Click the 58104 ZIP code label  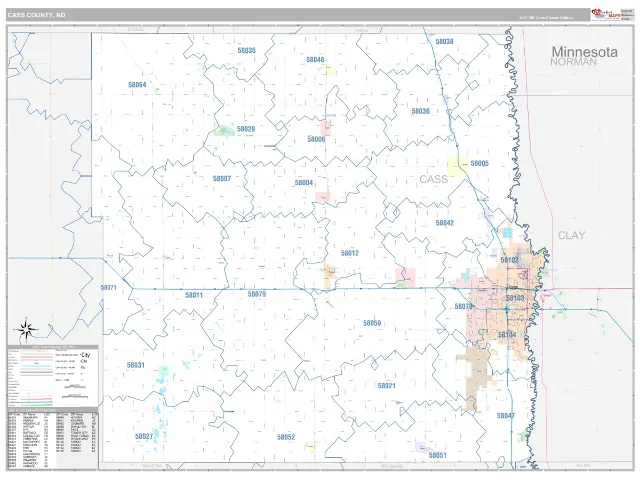[x=507, y=335]
